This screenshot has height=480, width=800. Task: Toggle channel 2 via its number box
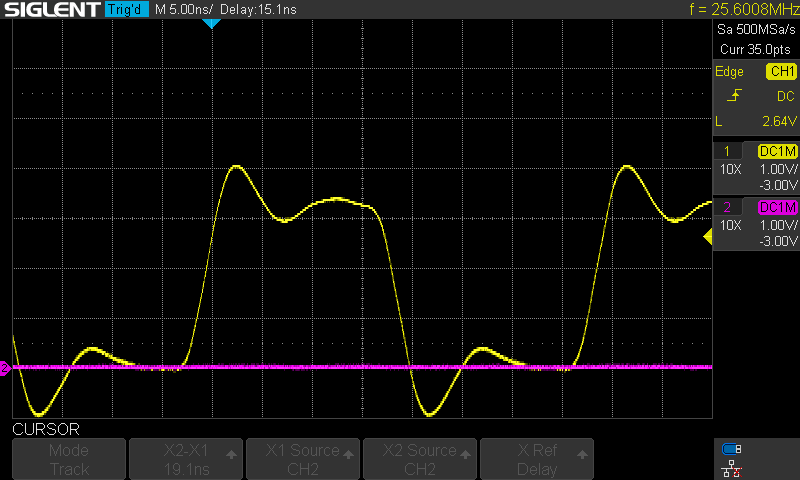tap(727, 207)
